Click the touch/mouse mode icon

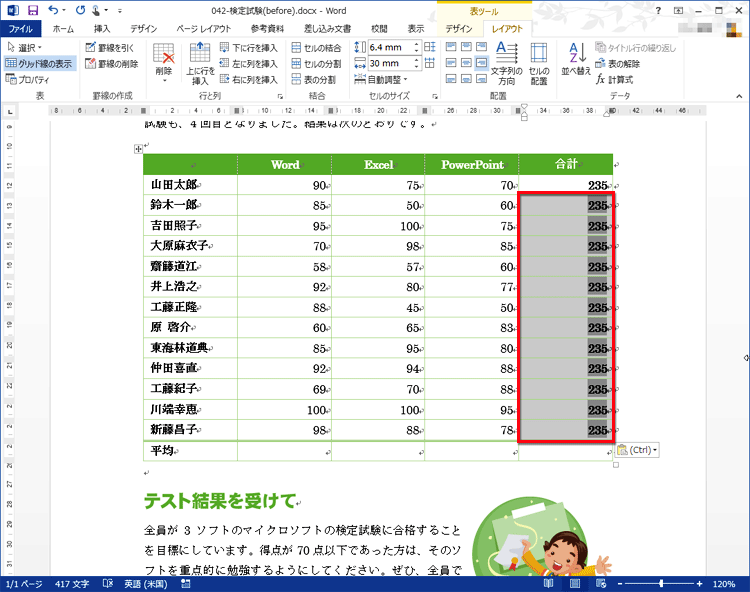[x=96, y=10]
